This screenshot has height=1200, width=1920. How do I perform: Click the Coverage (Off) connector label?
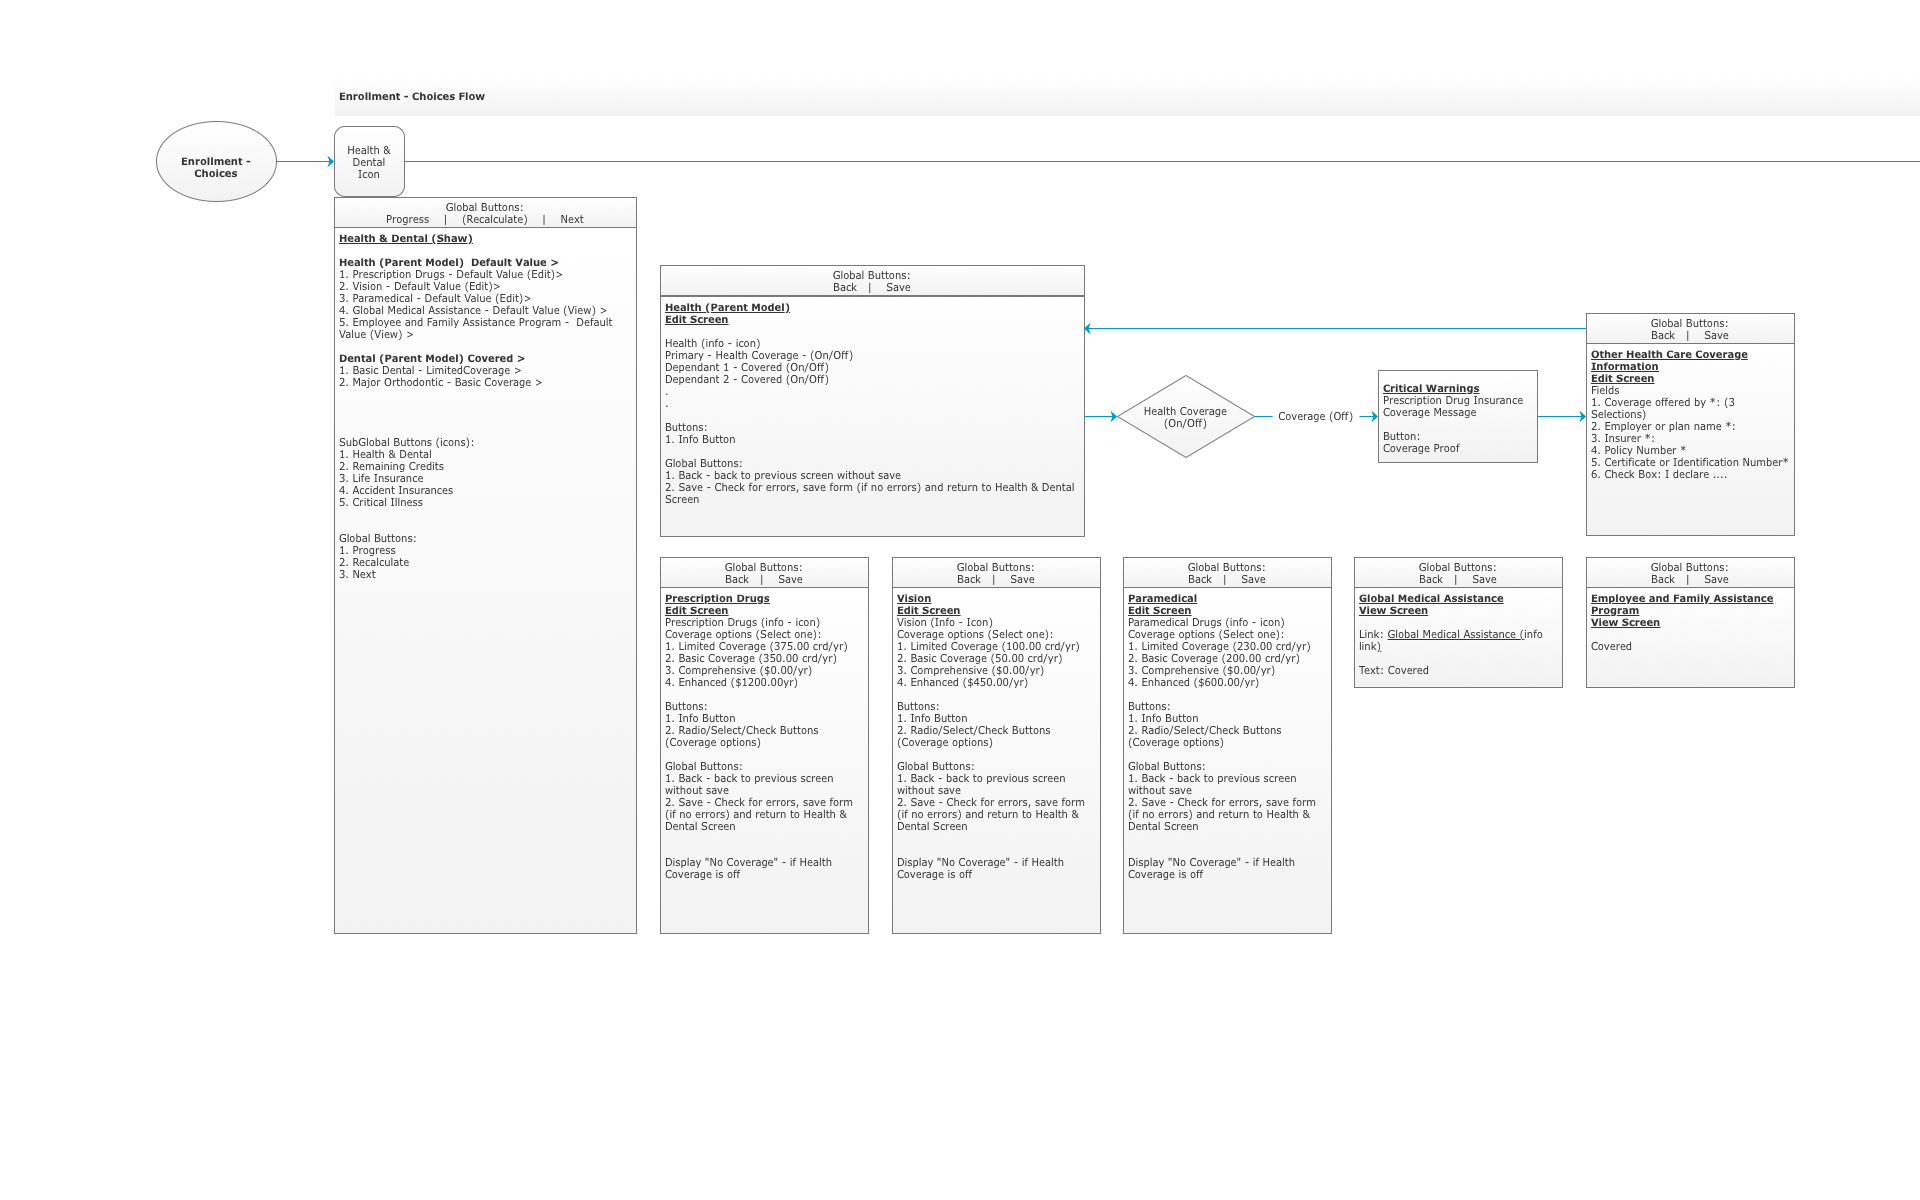click(x=1315, y=417)
